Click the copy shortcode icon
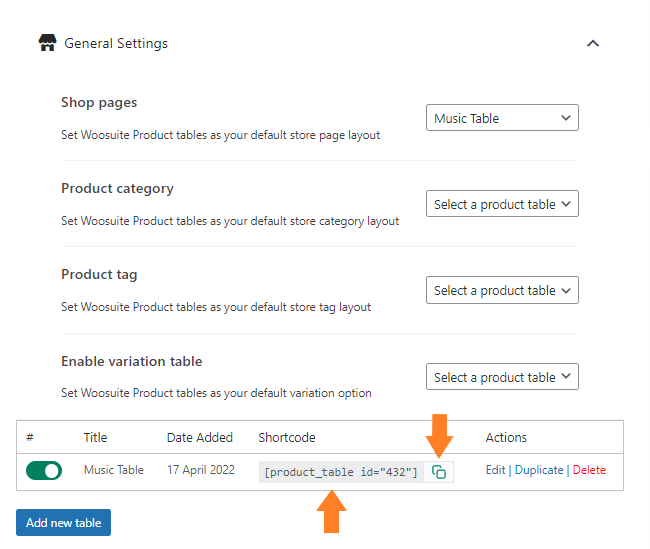The width and height of the screenshot is (650, 549). (x=439, y=472)
